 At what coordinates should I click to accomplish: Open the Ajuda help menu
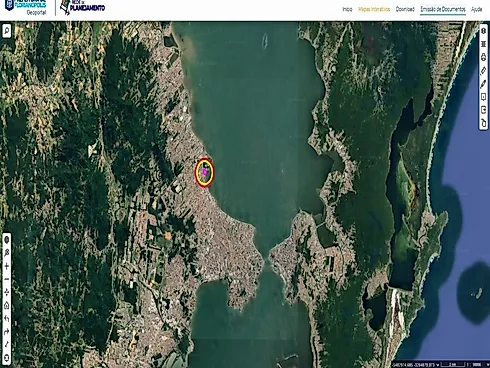pos(477,9)
